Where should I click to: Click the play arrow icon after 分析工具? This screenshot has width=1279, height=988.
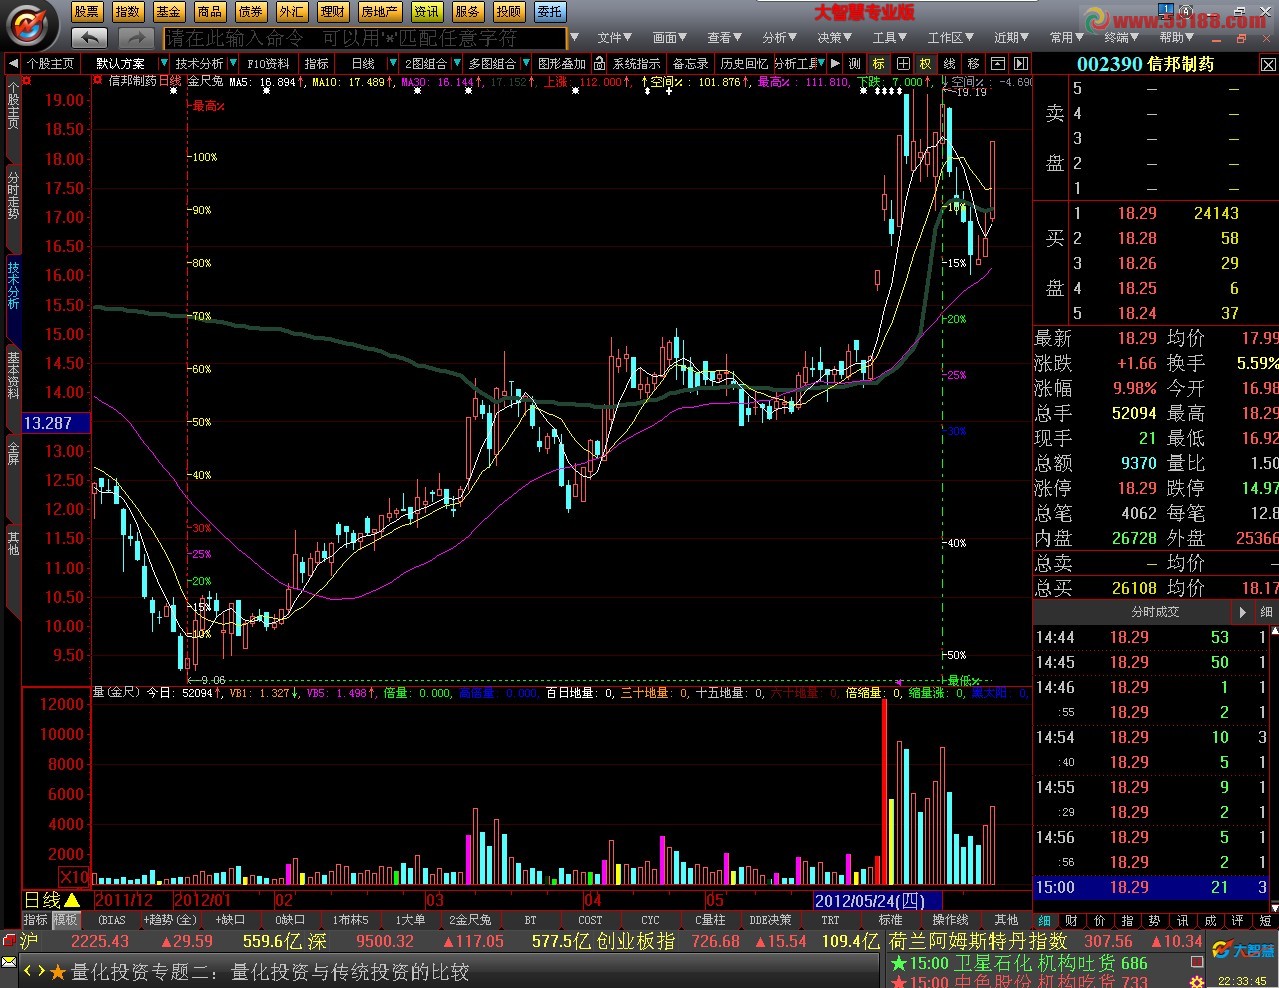click(835, 63)
